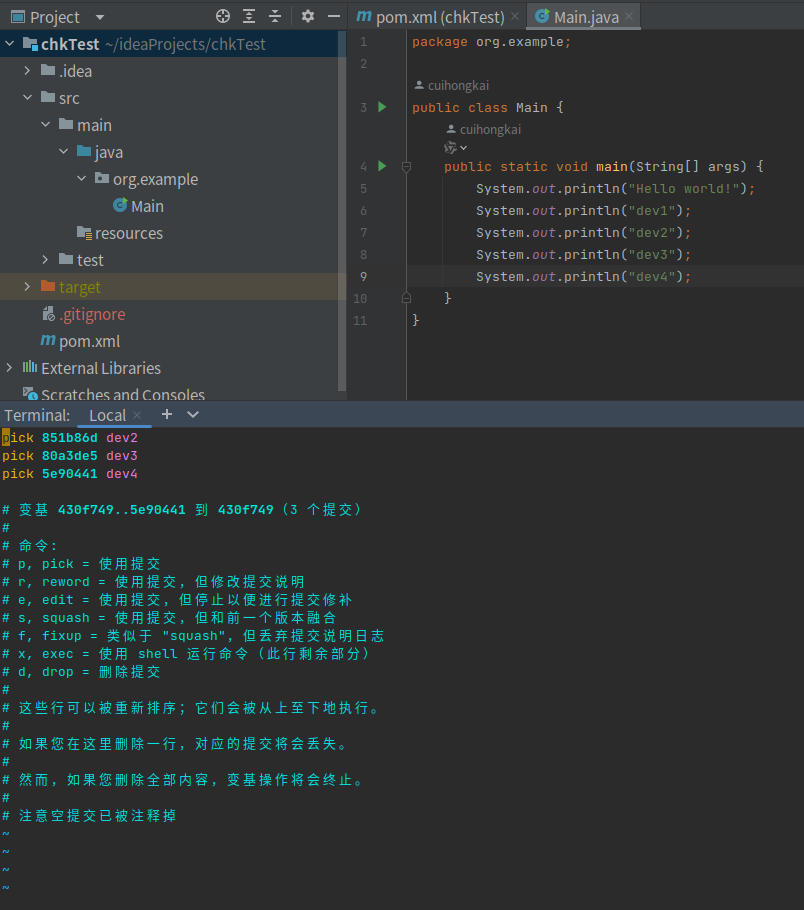Viewport: 804px width, 910px height.
Task: Run Main class from the line 3 gutter arrow
Action: 381,107
